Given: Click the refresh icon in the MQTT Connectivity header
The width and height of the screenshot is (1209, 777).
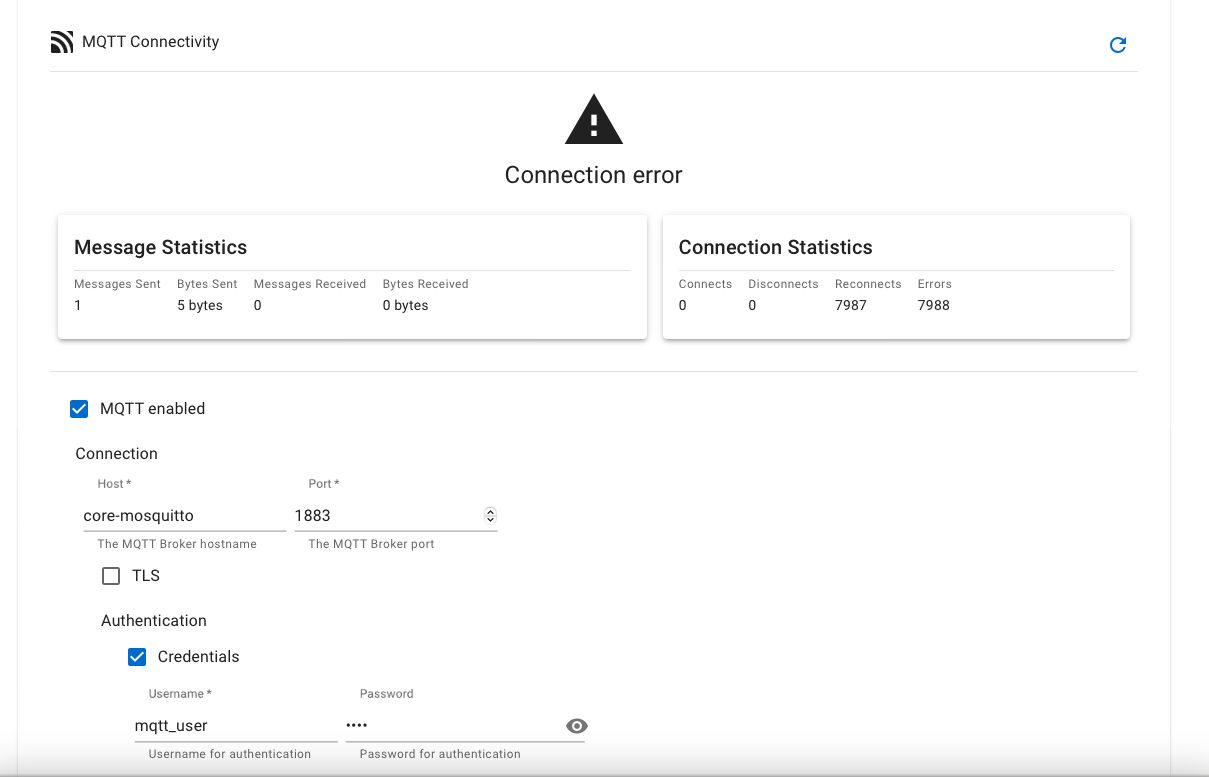Looking at the screenshot, I should tap(1118, 45).
